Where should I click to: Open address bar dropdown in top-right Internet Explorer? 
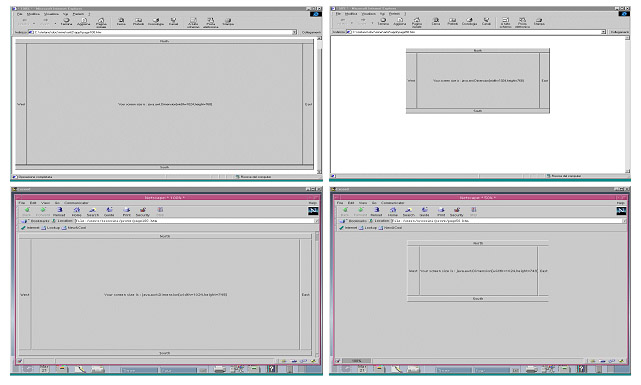(x=603, y=32)
